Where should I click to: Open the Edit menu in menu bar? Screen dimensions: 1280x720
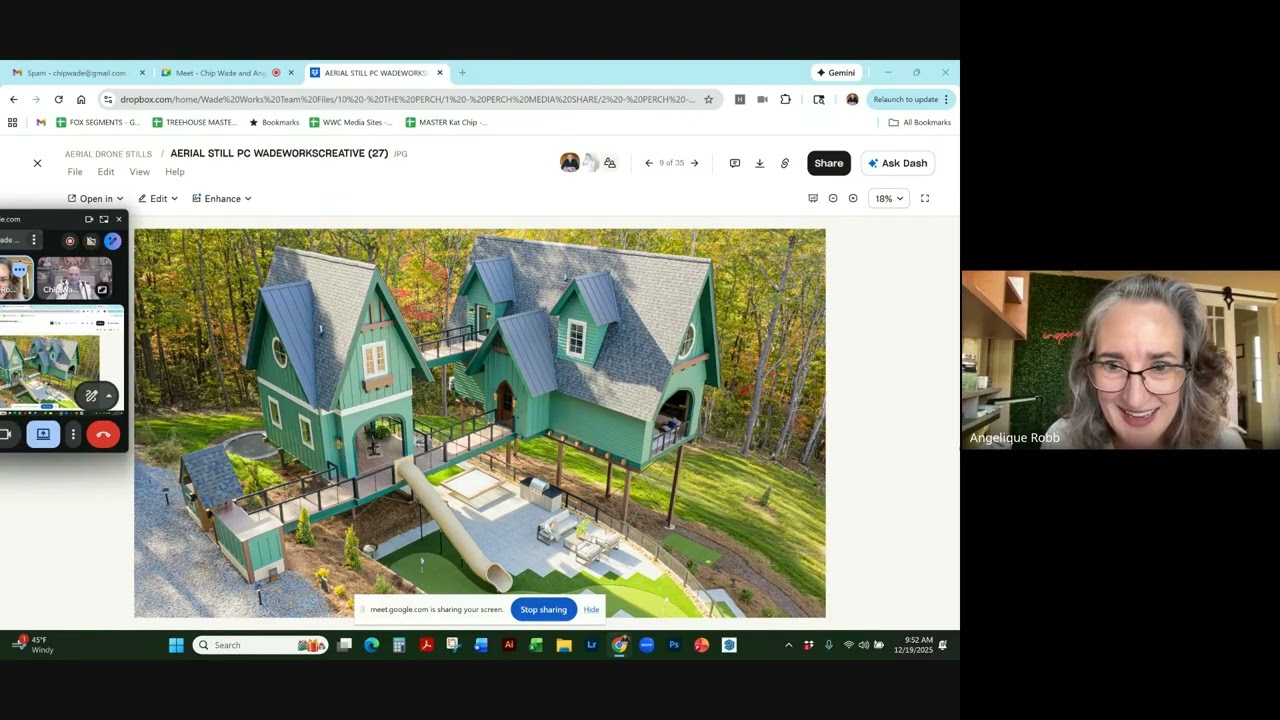pyautogui.click(x=106, y=172)
